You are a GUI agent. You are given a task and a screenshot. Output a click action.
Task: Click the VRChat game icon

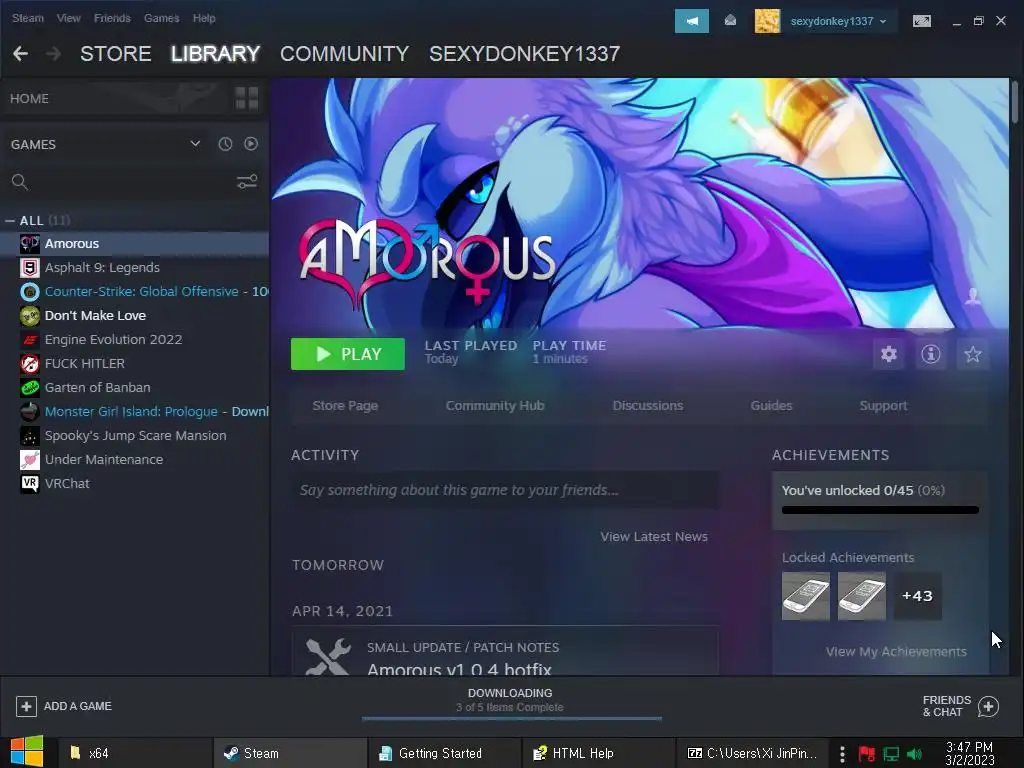(29, 484)
